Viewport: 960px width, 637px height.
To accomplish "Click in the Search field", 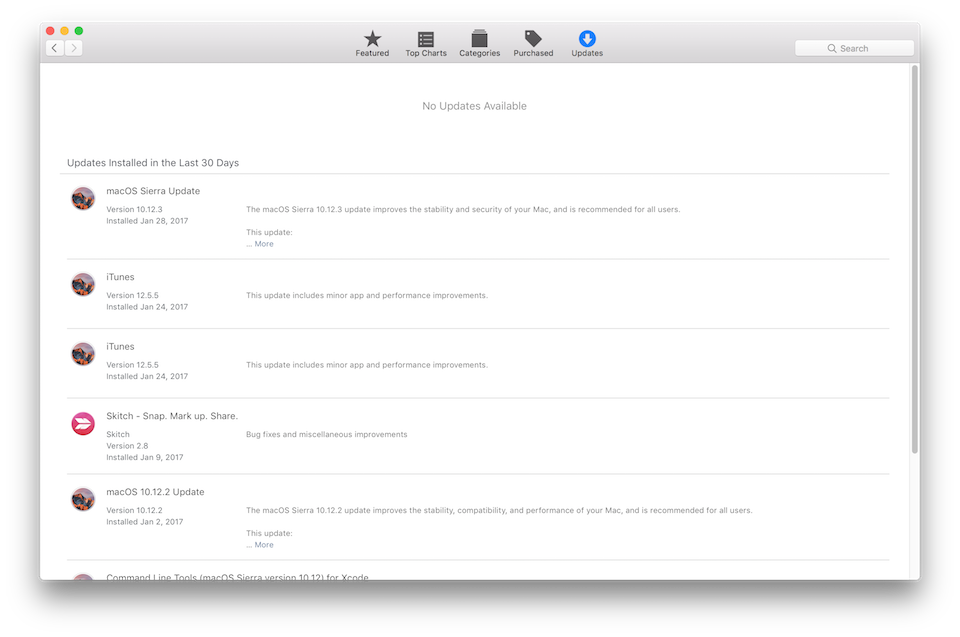I will [x=854, y=48].
